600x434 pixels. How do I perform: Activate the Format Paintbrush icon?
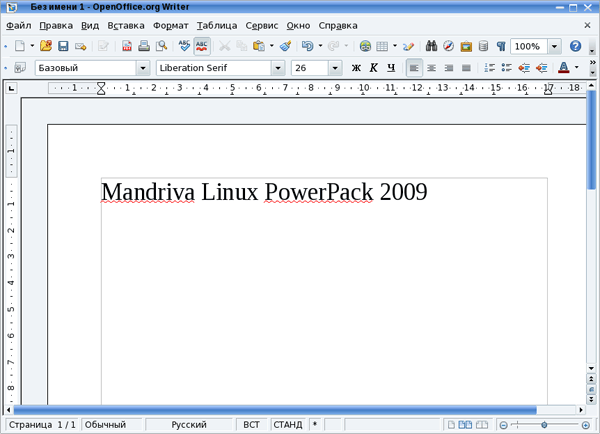[285, 46]
